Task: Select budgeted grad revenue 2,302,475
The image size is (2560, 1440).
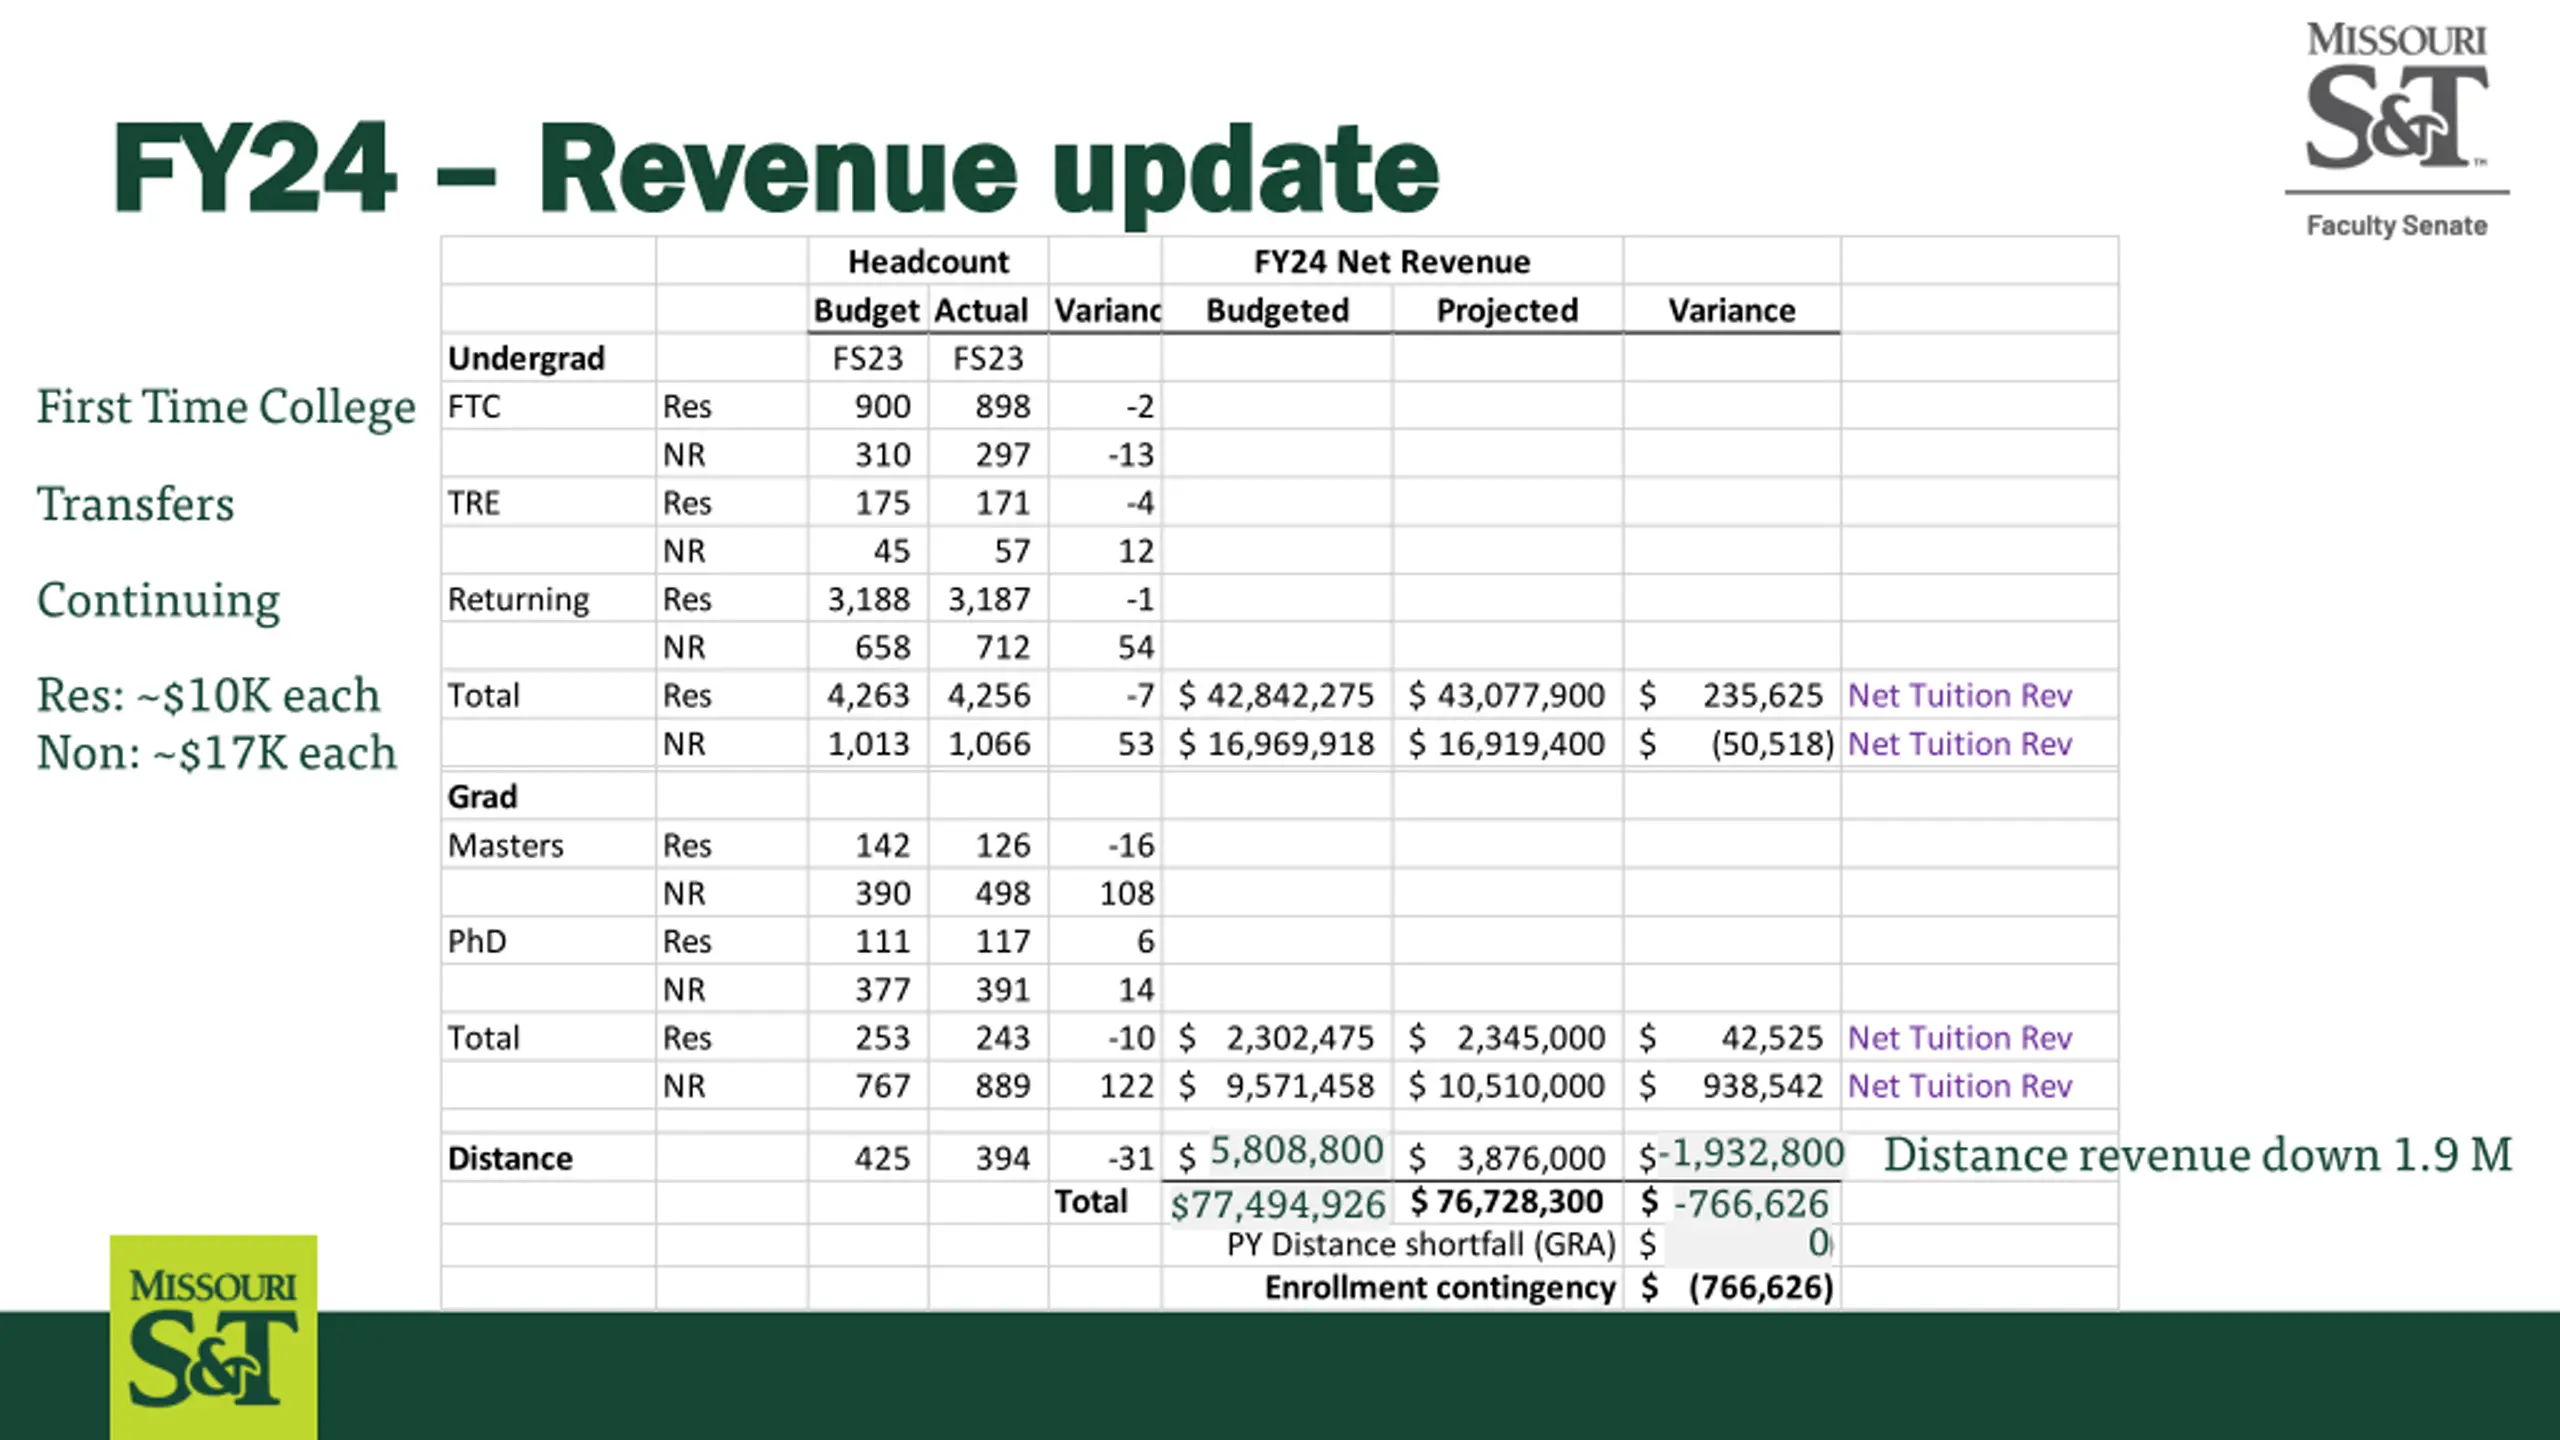Action: coord(1300,1037)
